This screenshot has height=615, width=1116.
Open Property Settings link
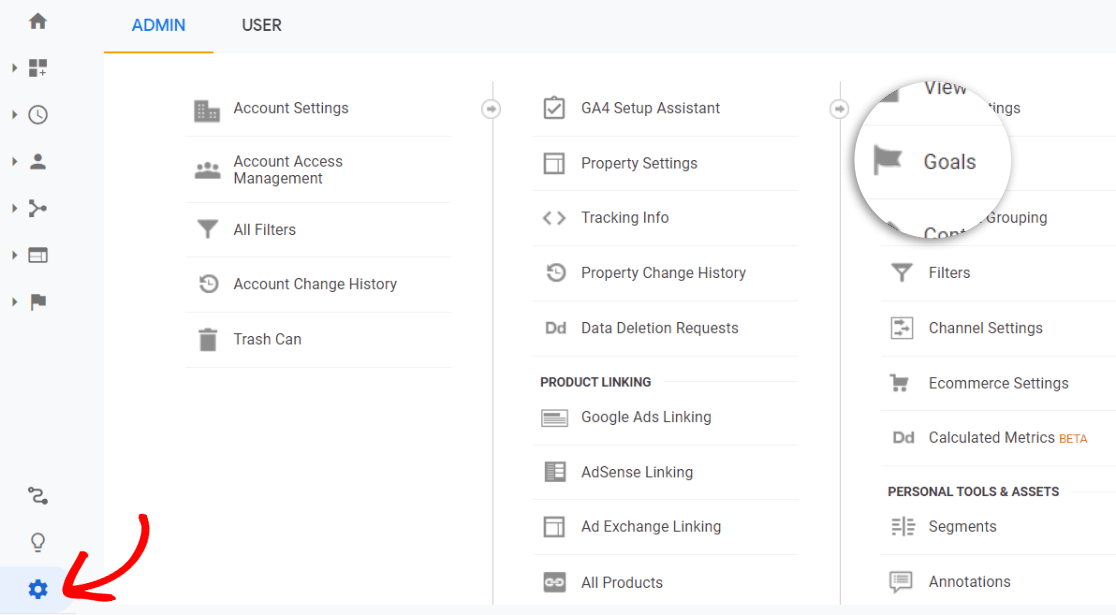pos(639,163)
